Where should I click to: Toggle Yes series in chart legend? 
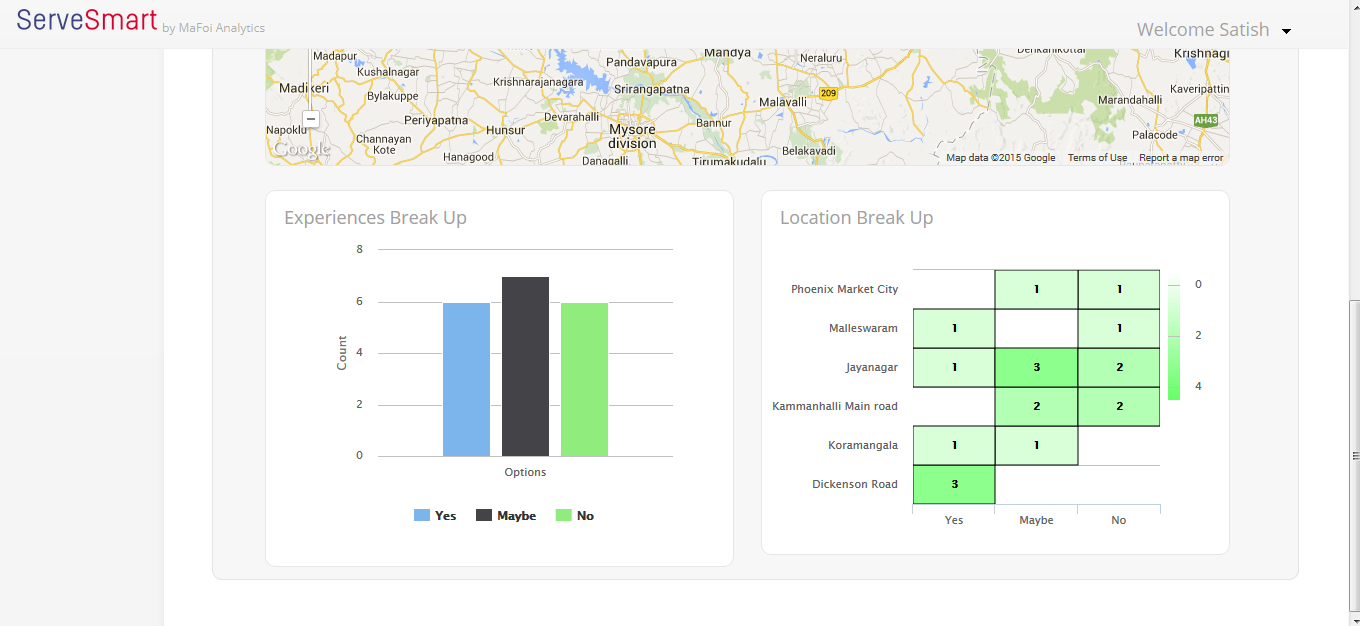435,516
